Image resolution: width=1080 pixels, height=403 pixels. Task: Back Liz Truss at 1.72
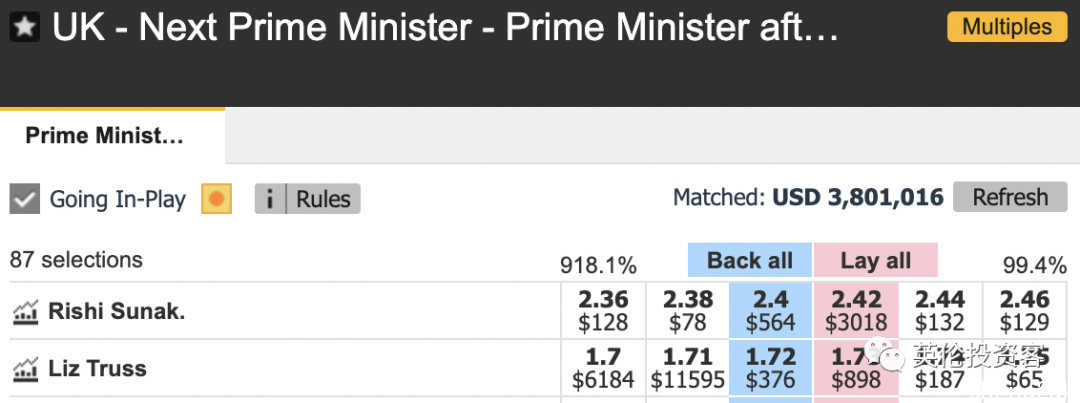pyautogui.click(x=771, y=368)
